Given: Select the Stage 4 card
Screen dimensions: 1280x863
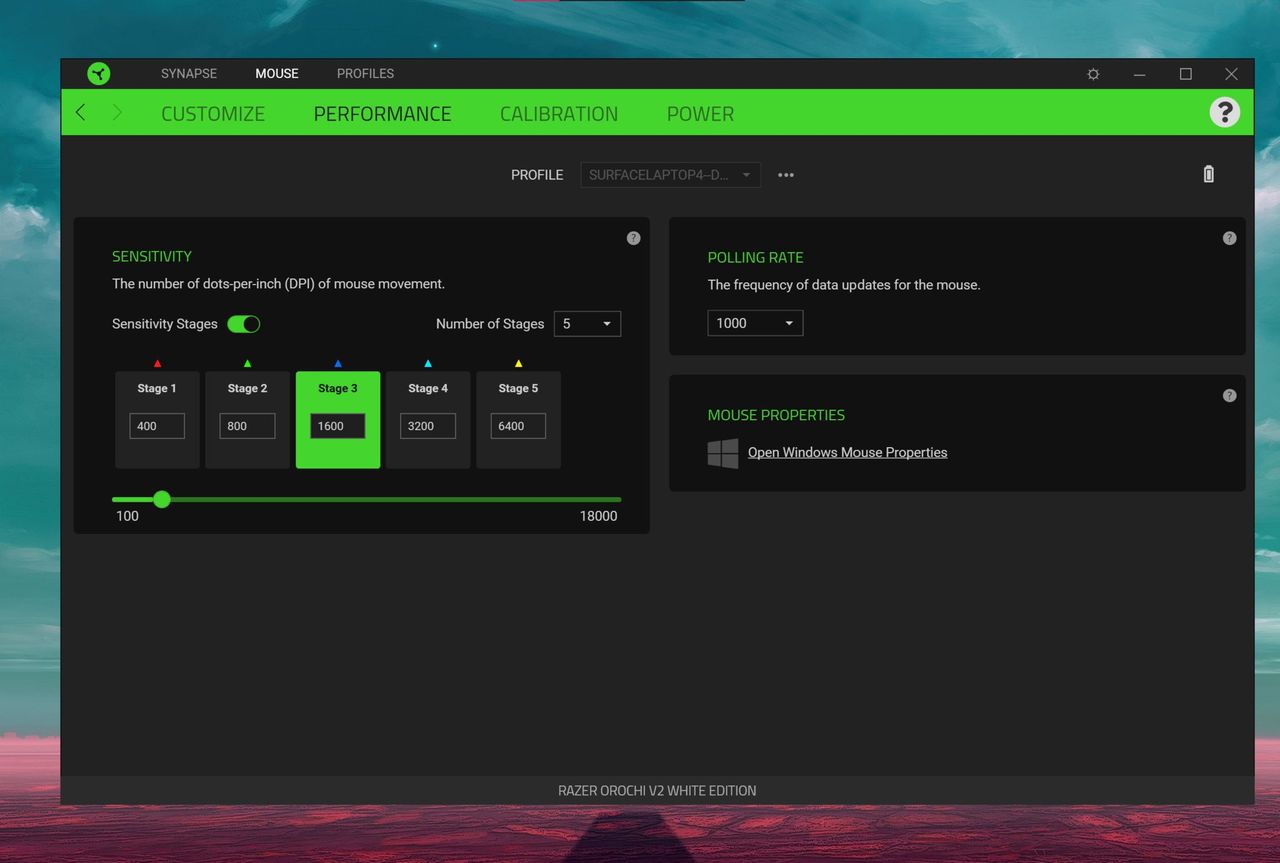Looking at the screenshot, I should 428,420.
